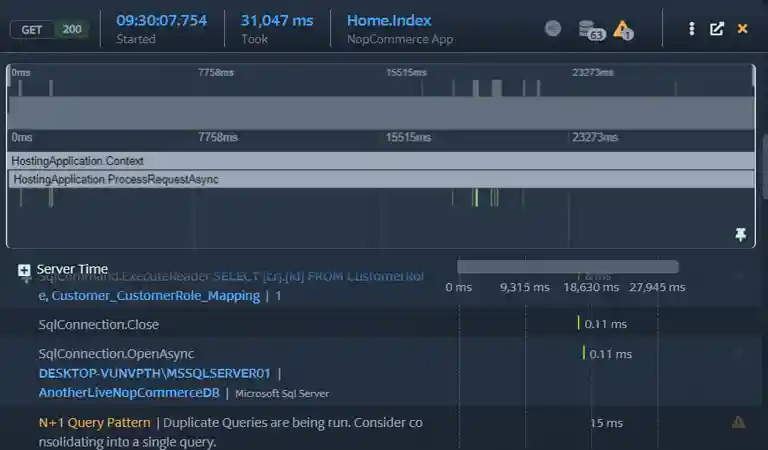Click the grey round log icon
768x450 pixels.
pyautogui.click(x=553, y=28)
